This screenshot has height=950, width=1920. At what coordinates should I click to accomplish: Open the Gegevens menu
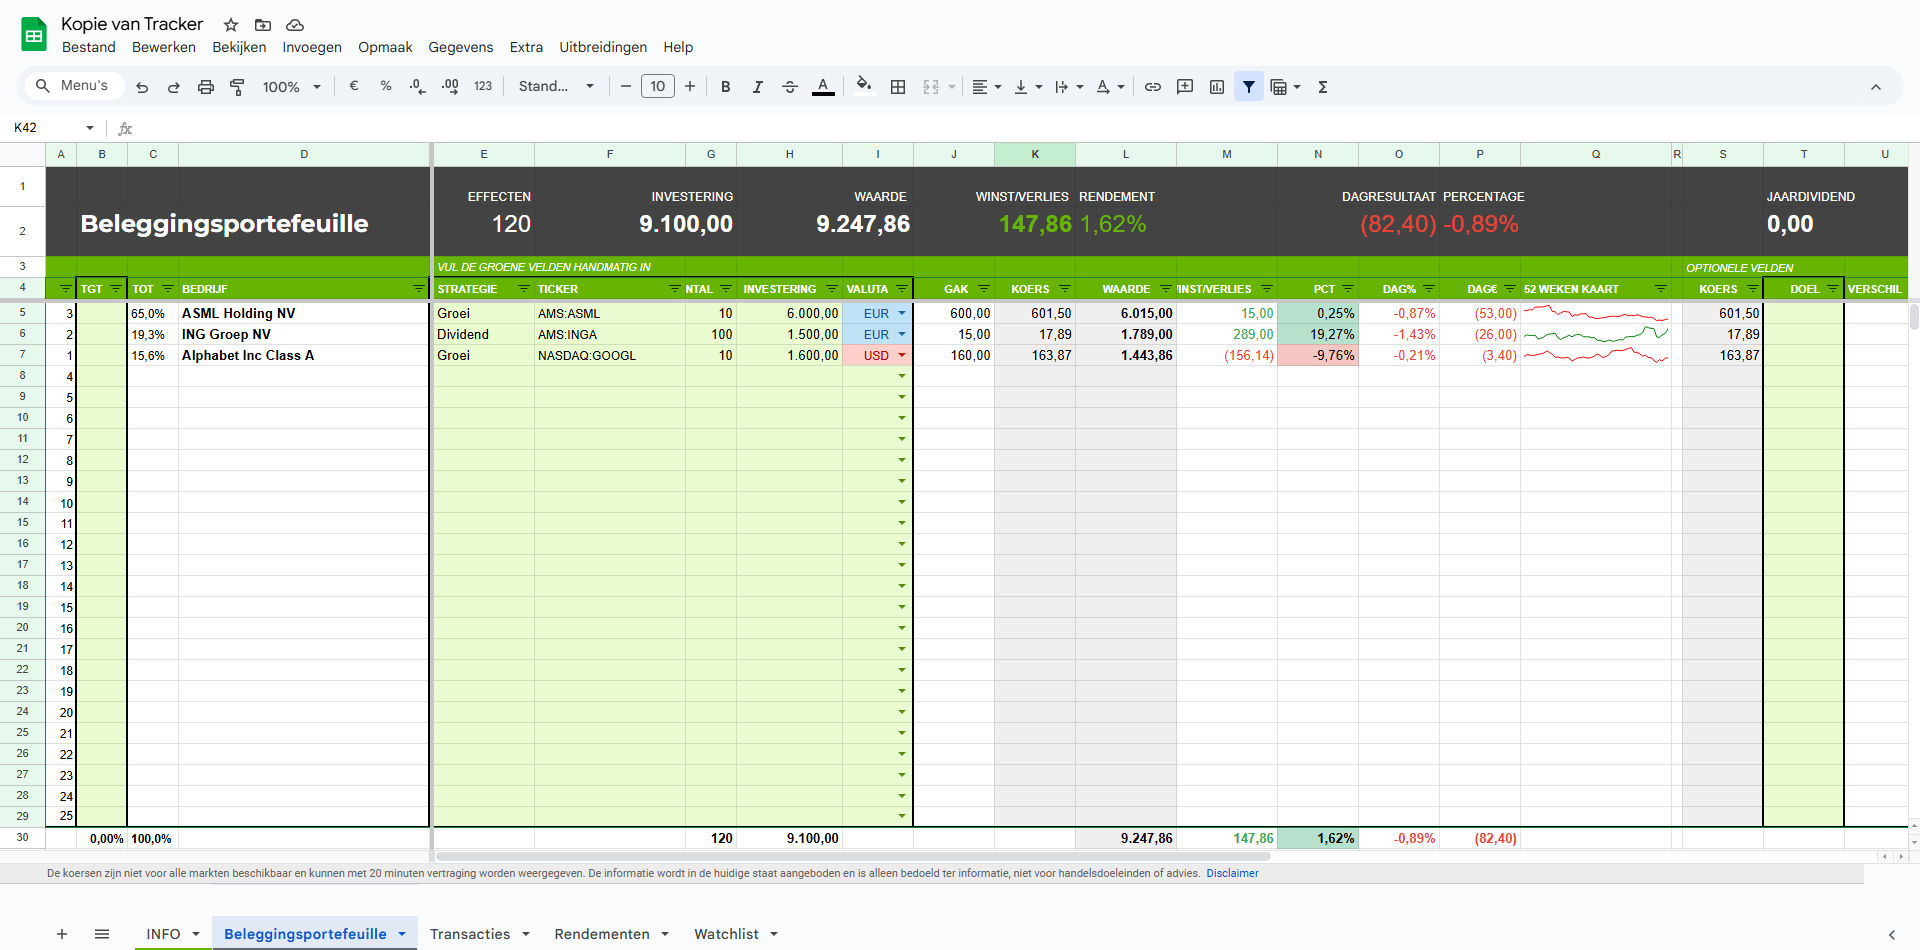pos(460,47)
